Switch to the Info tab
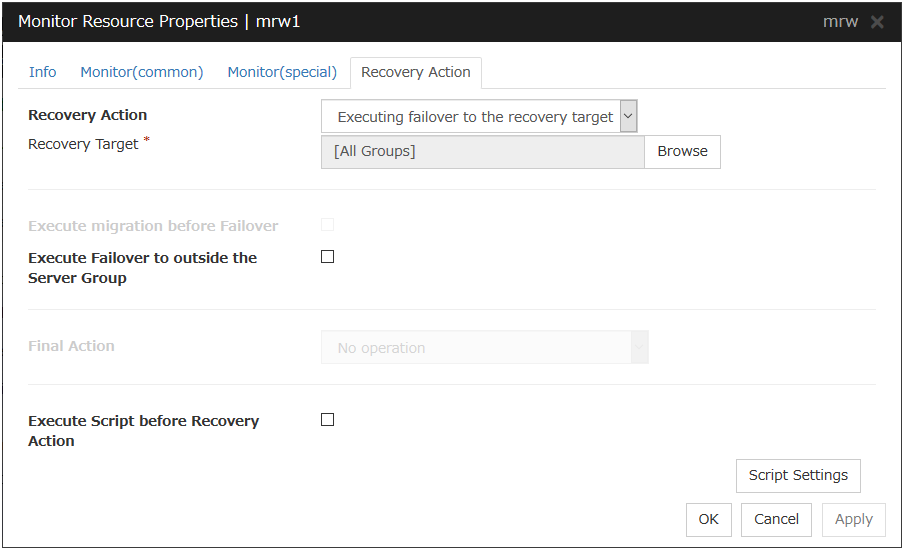Viewport: 904px width, 550px height. (43, 72)
